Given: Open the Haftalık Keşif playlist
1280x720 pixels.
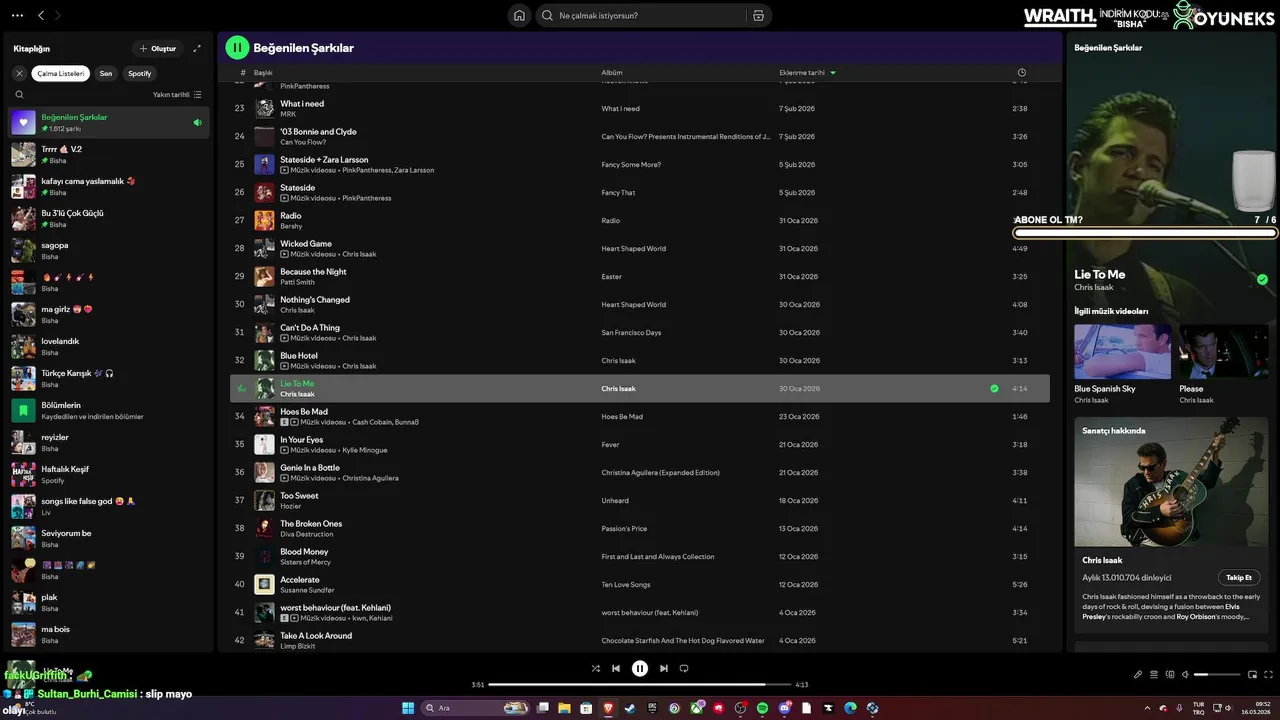Looking at the screenshot, I should pyautogui.click(x=110, y=474).
